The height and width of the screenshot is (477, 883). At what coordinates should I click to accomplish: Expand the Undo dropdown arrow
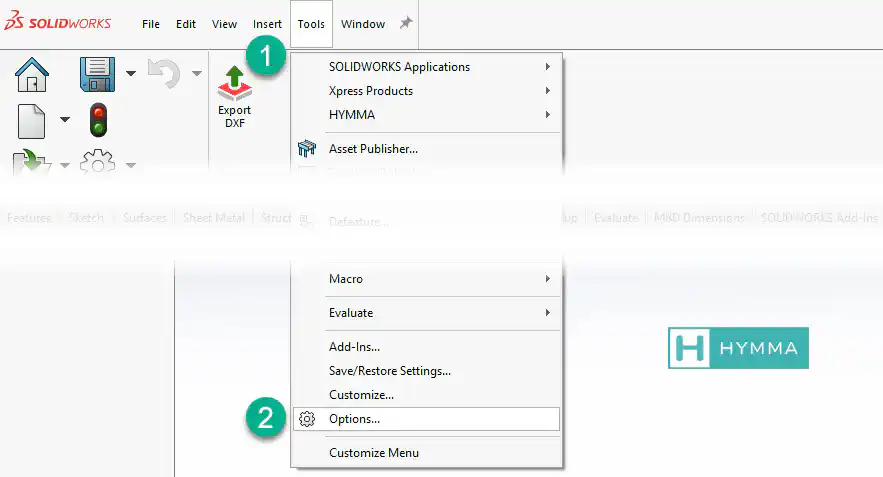(197, 73)
